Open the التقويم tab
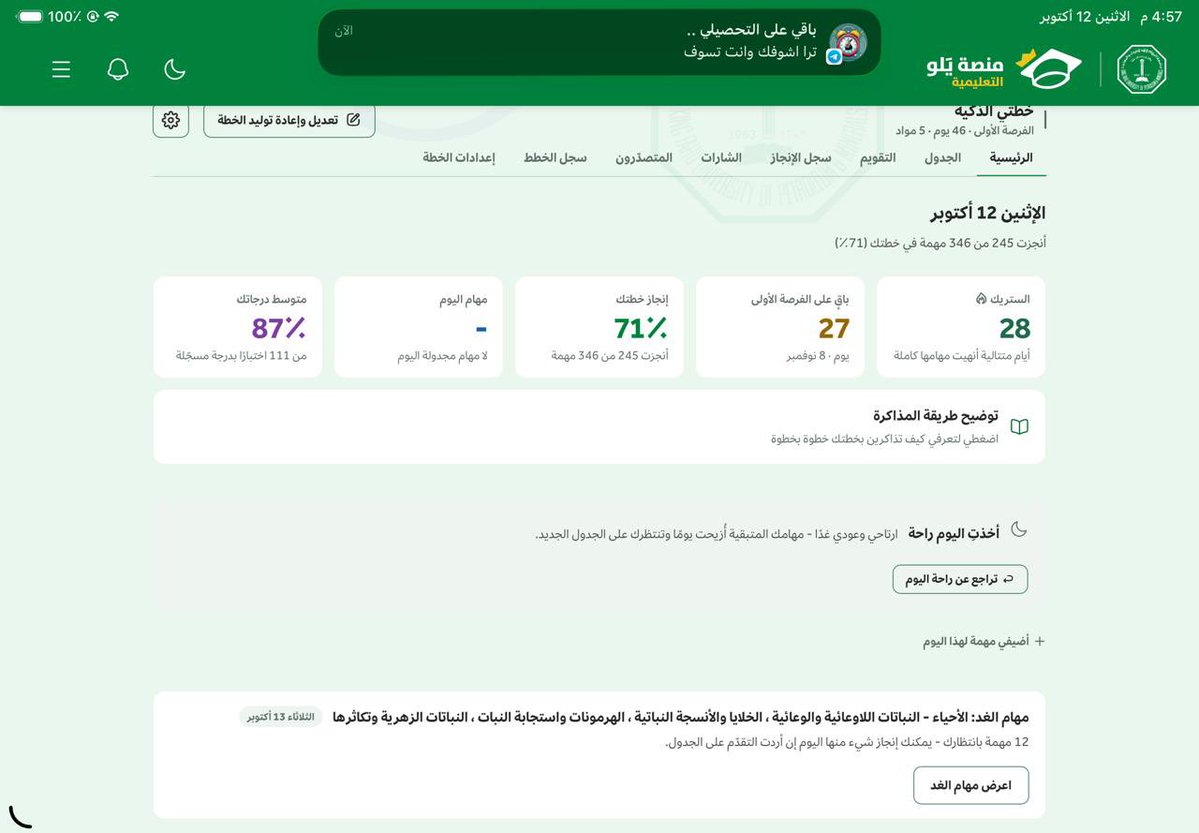This screenshot has width=1199, height=833. point(877,158)
